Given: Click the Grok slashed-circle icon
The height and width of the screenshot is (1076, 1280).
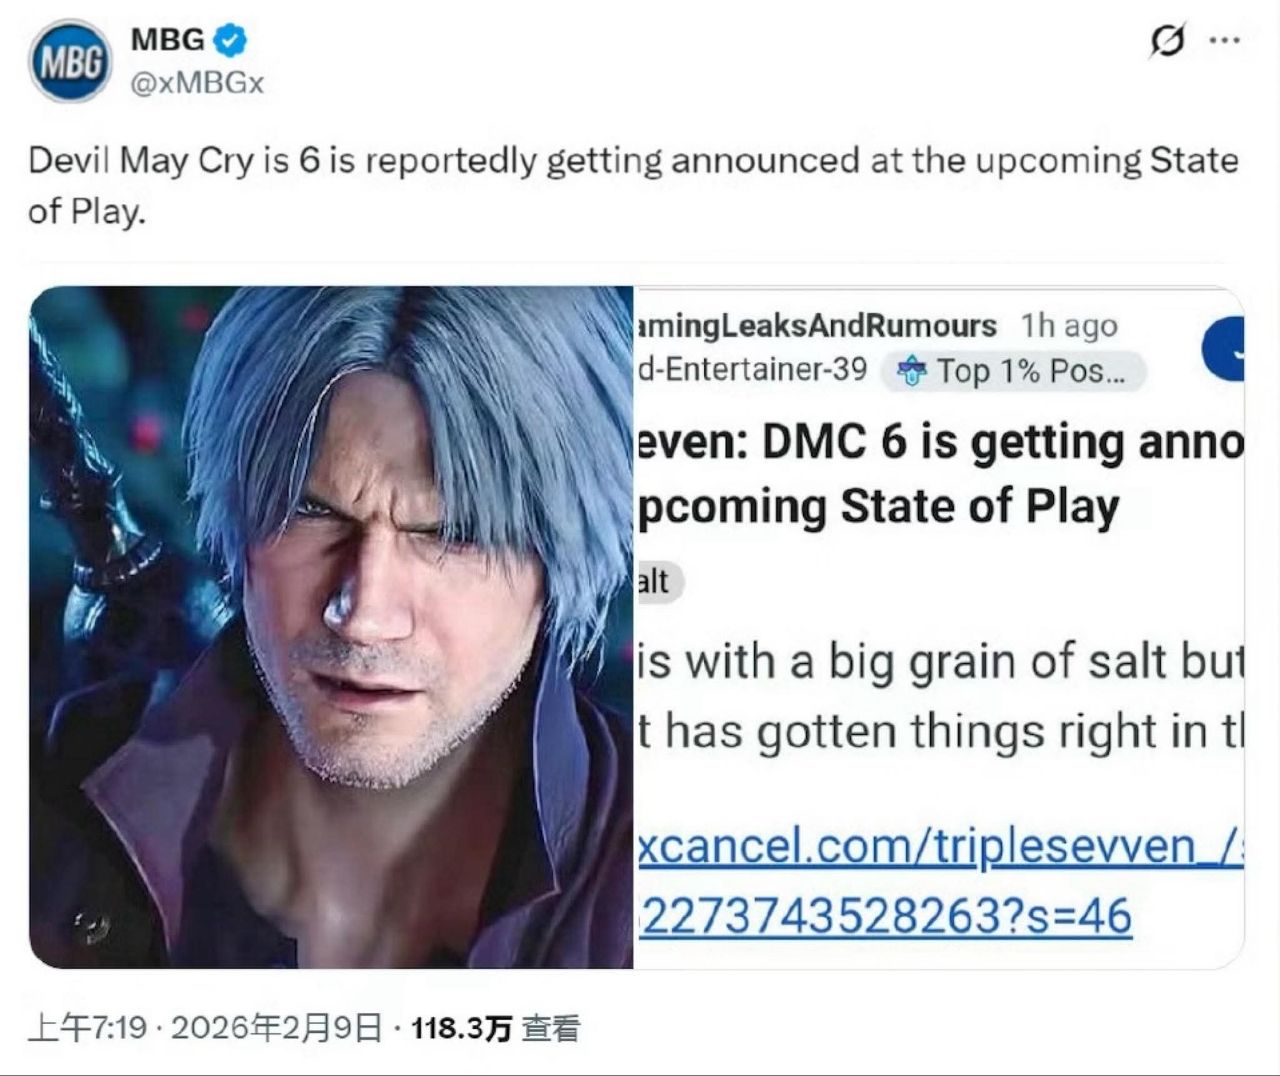Looking at the screenshot, I should pos(1167,42).
